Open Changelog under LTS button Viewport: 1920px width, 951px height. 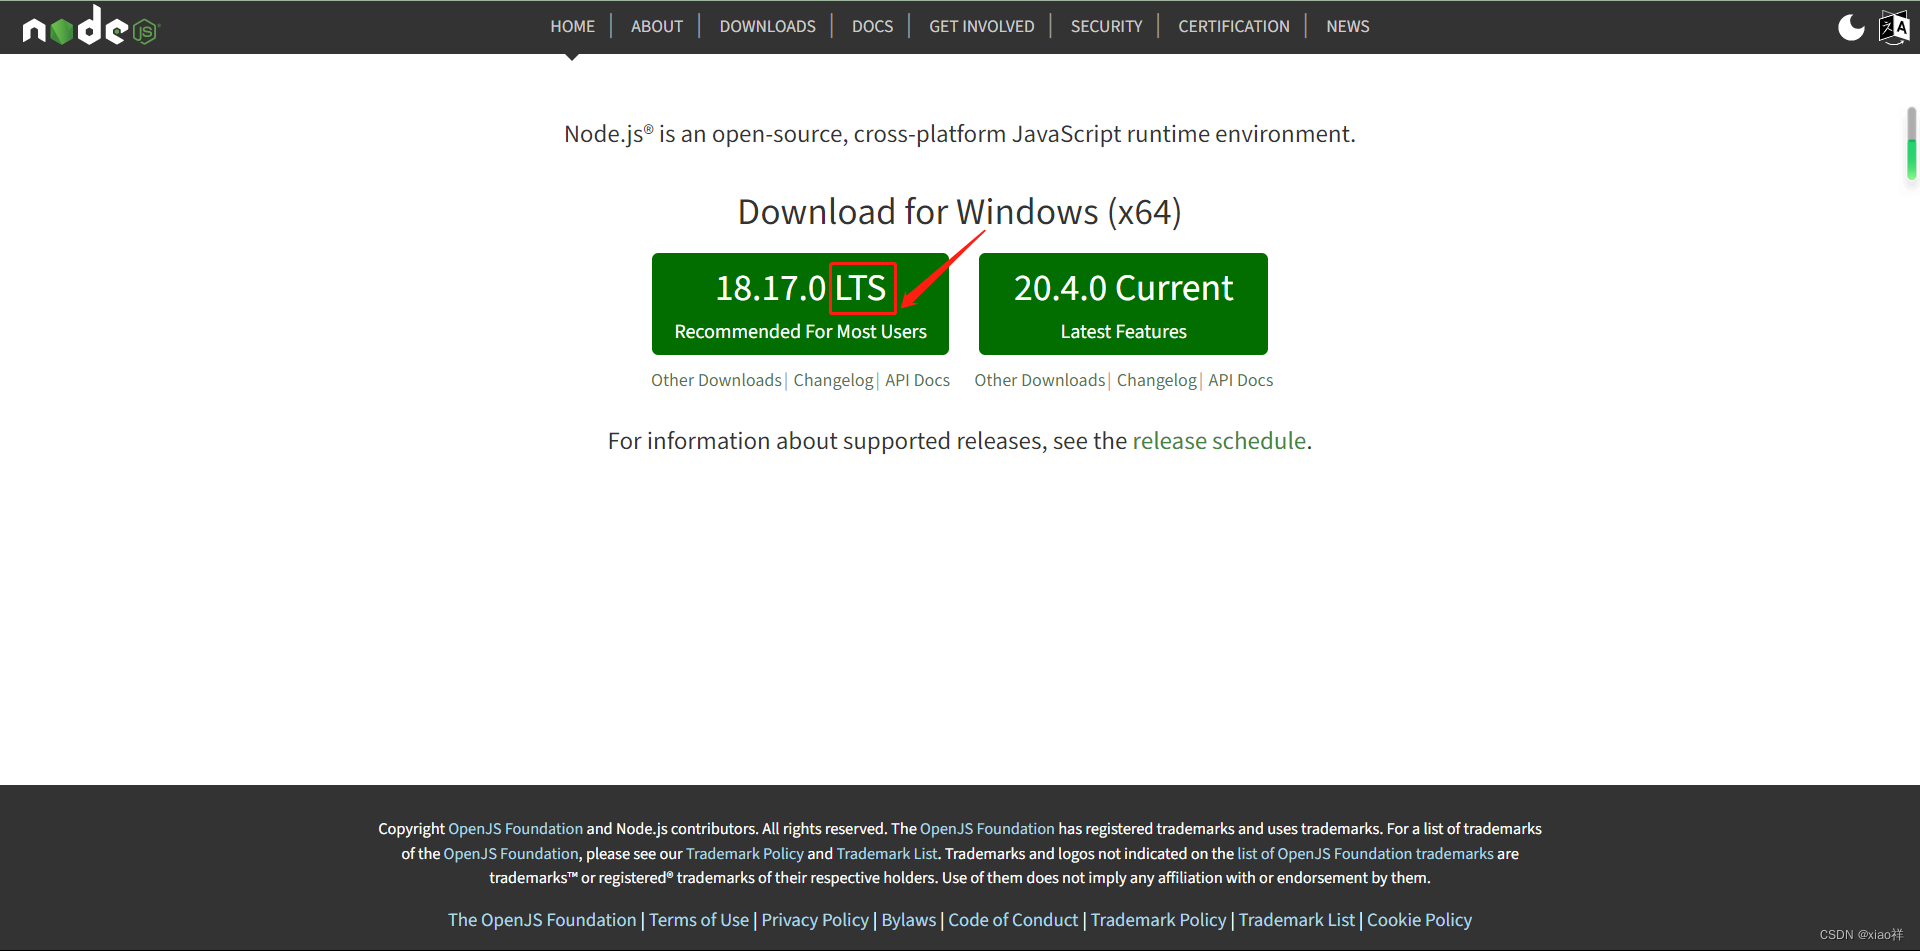tap(833, 380)
